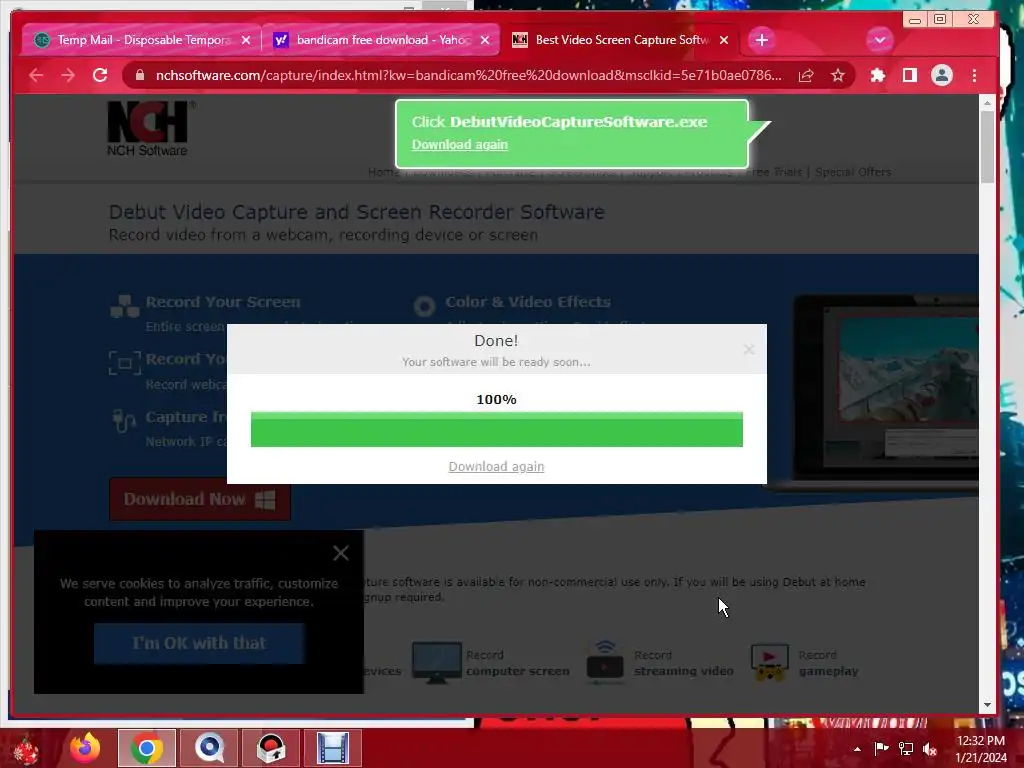Click Download again in the green tooltip
Screen dimensions: 1024x768
pos(459,144)
